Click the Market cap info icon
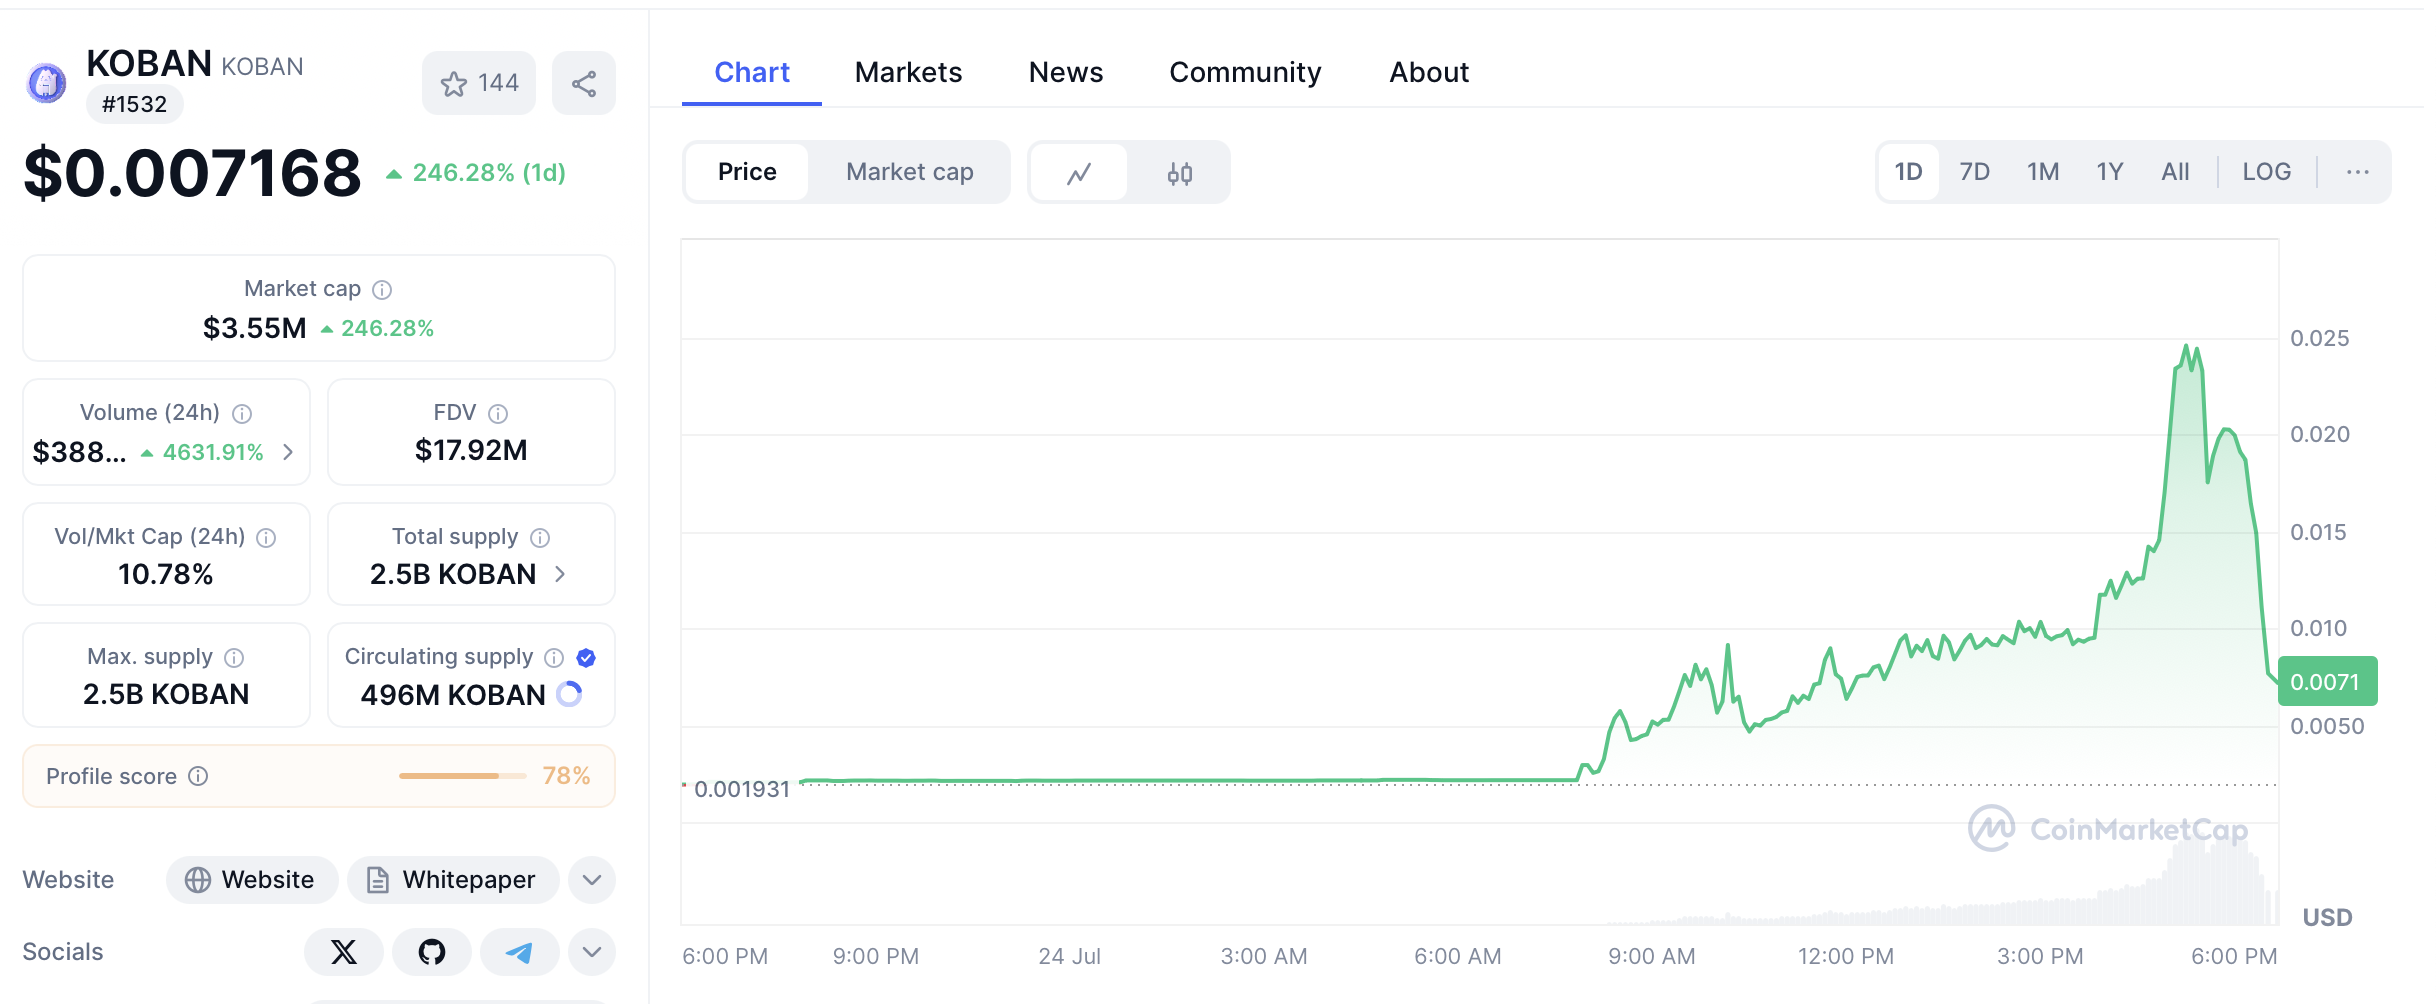The image size is (2436, 1004). 382,290
